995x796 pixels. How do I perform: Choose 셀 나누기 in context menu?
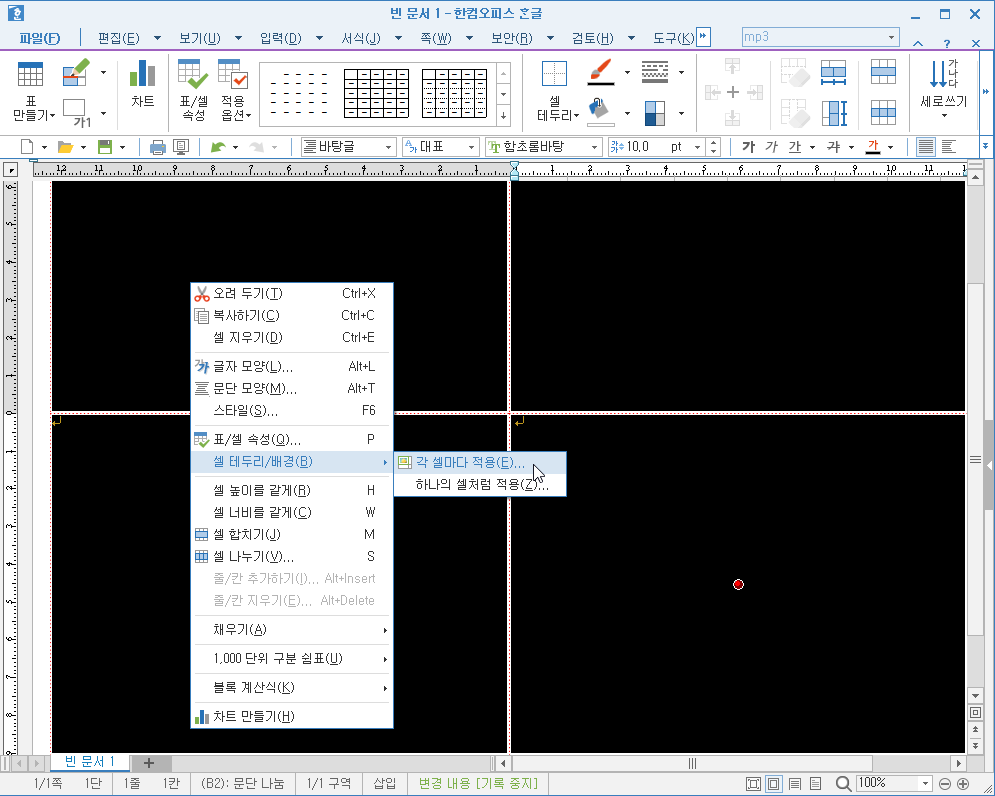tap(292, 557)
